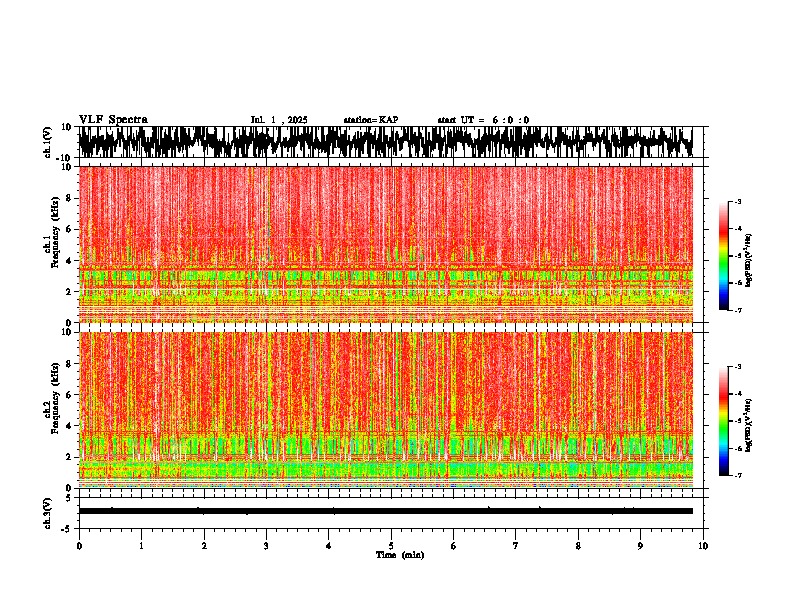Click the date label "Jul 1, 2025"
Screen dimensions: 792x612
pyautogui.click(x=279, y=120)
